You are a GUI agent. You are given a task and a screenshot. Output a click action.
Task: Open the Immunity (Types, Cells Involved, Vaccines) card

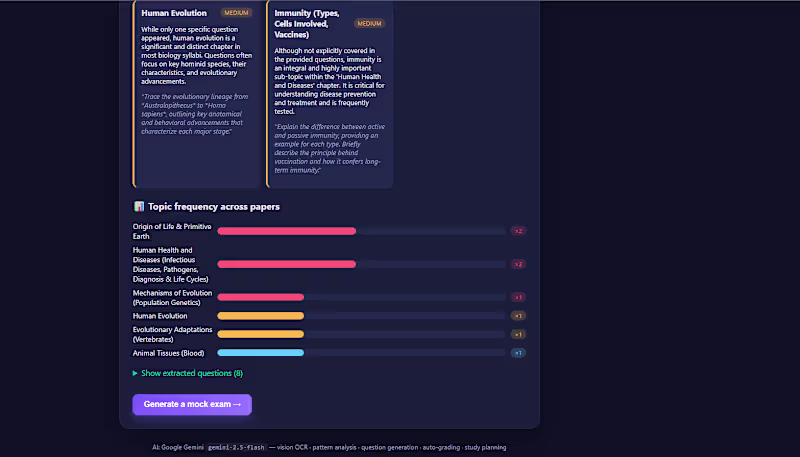tap(330, 94)
